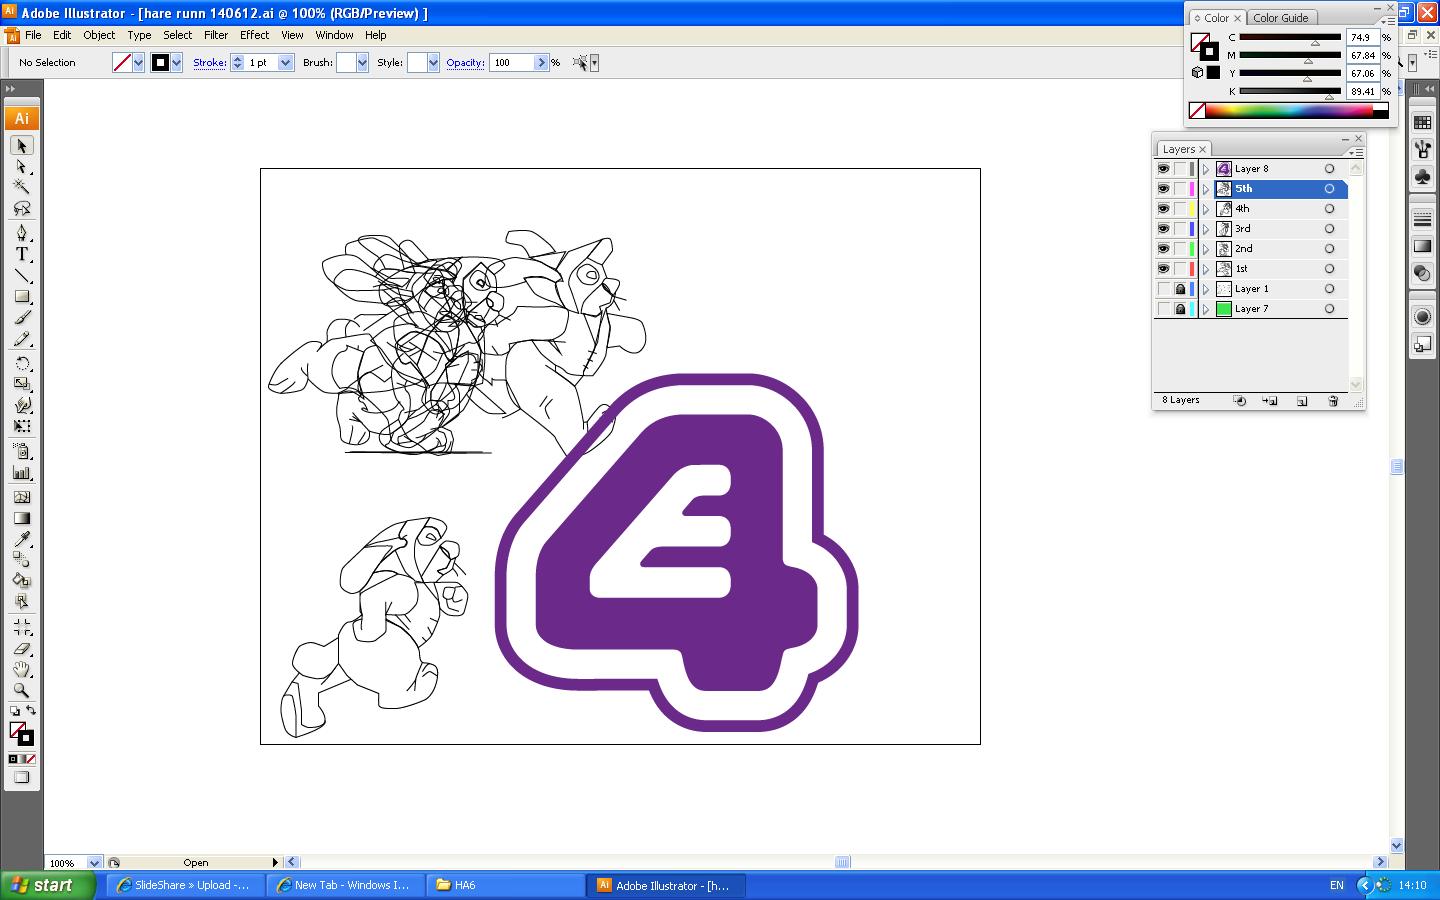Choose the Magic Wand tool

click(21, 187)
